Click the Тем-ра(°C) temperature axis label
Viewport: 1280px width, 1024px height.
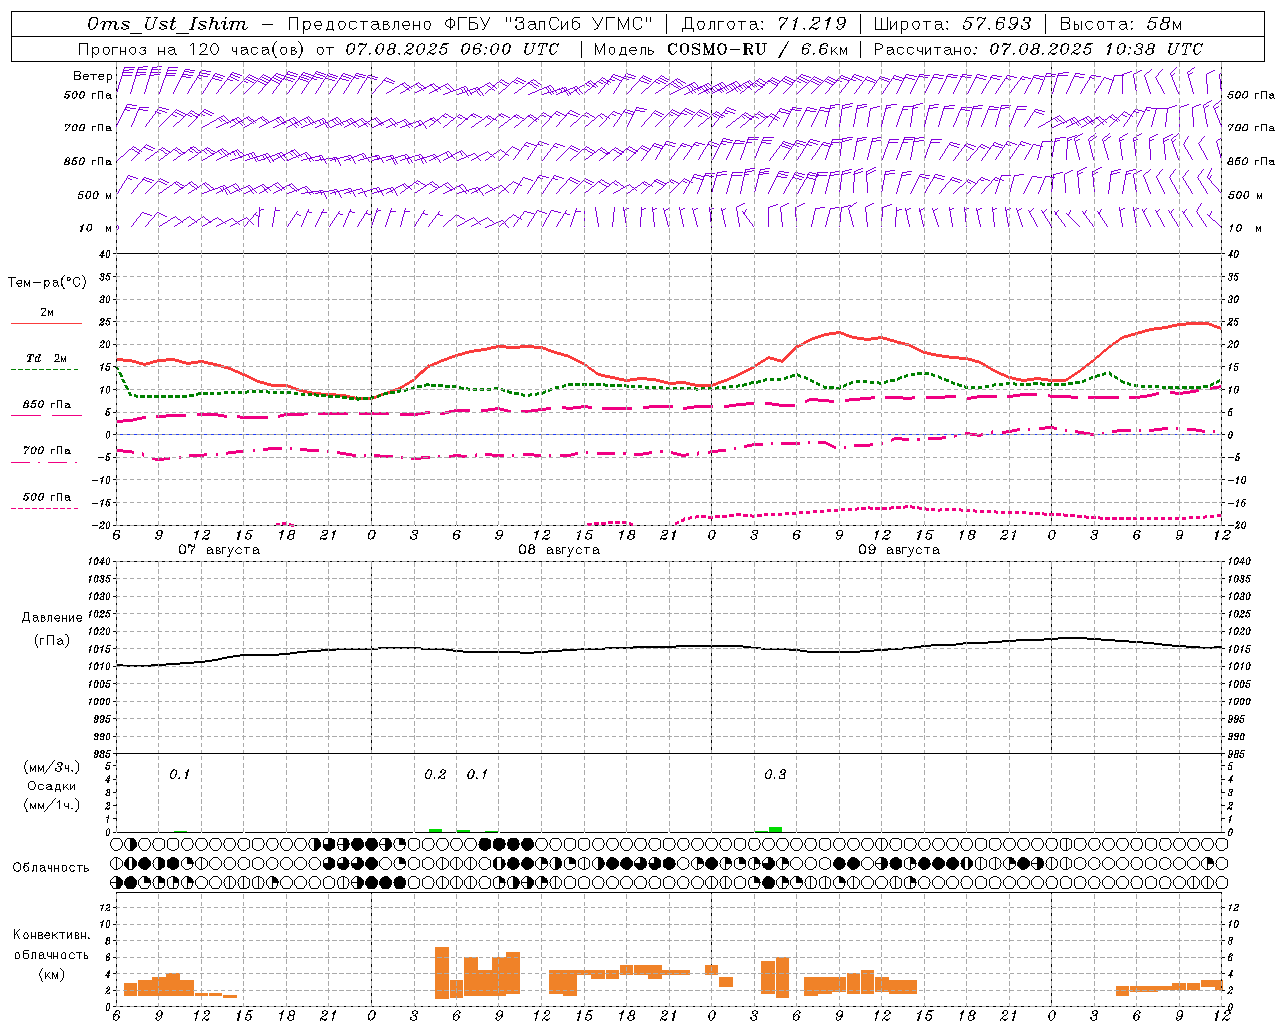[x=47, y=283]
